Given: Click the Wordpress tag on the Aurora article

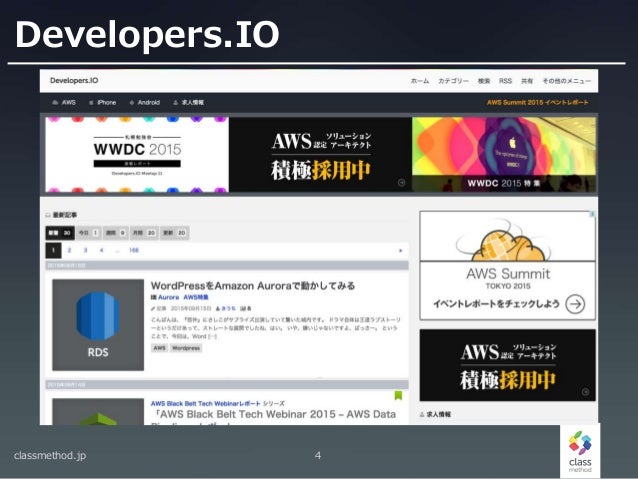Looking at the screenshot, I should point(186,348).
